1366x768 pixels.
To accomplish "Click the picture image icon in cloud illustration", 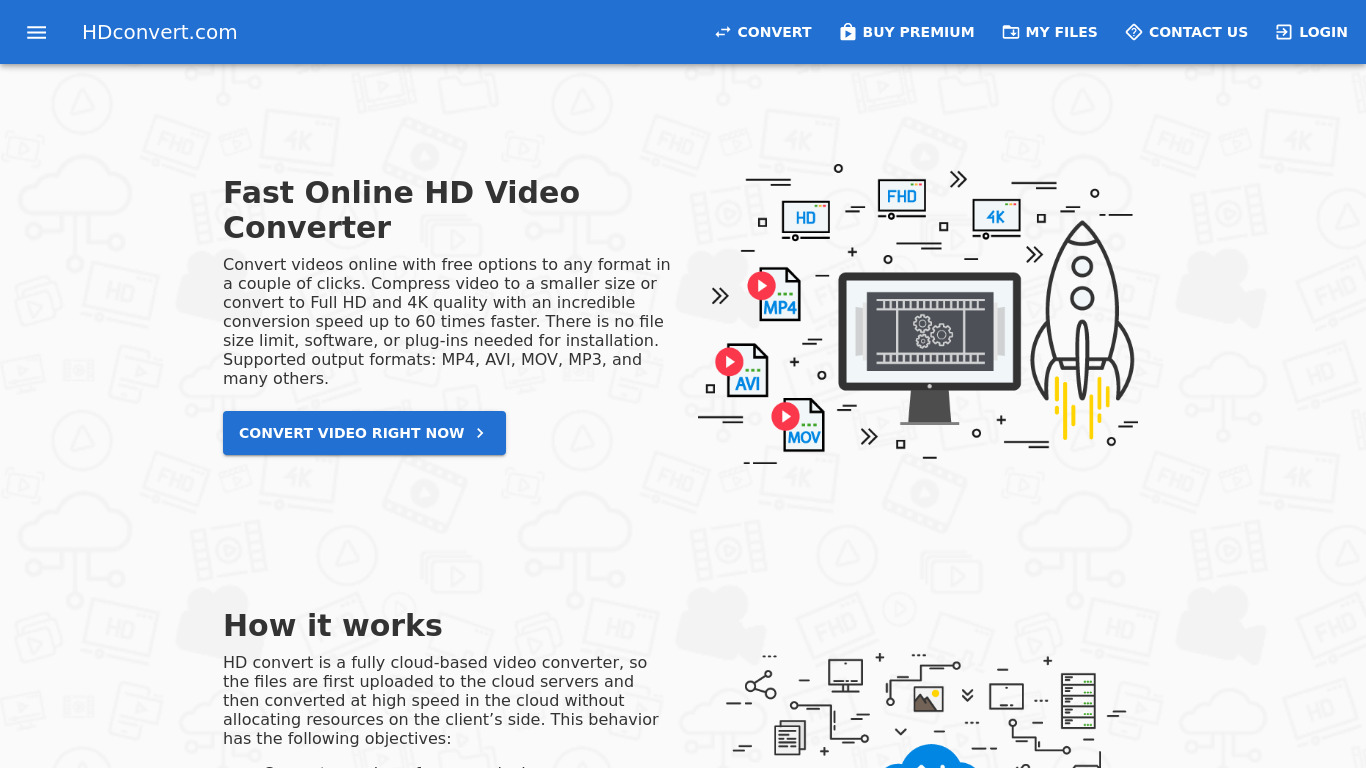I will click(929, 698).
